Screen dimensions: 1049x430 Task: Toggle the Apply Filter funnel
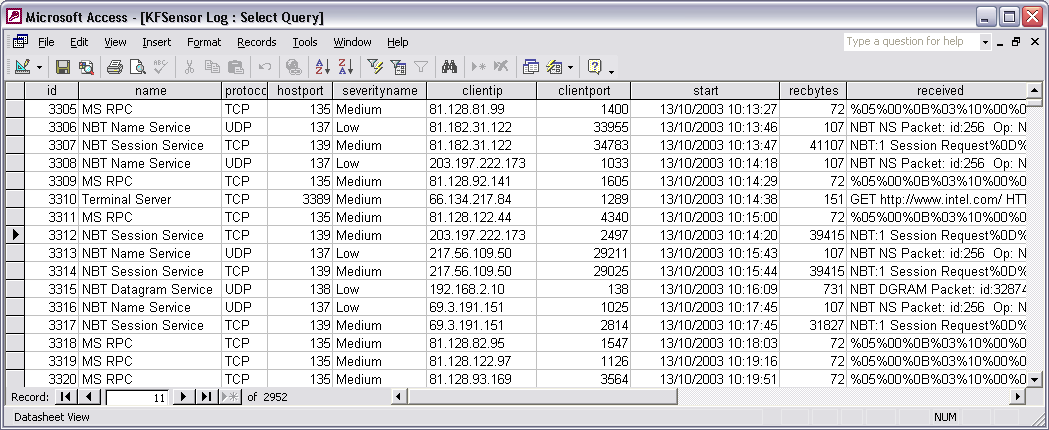pos(421,67)
